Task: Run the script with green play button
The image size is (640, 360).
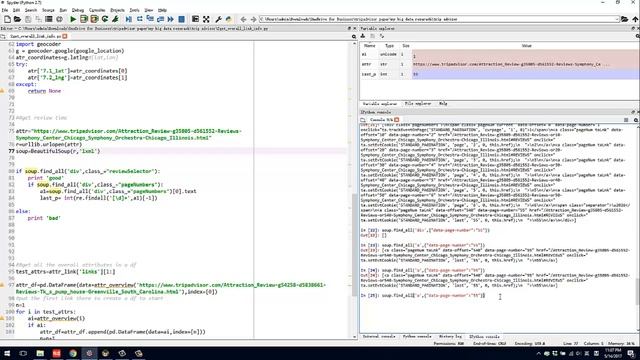Action: 73,19
